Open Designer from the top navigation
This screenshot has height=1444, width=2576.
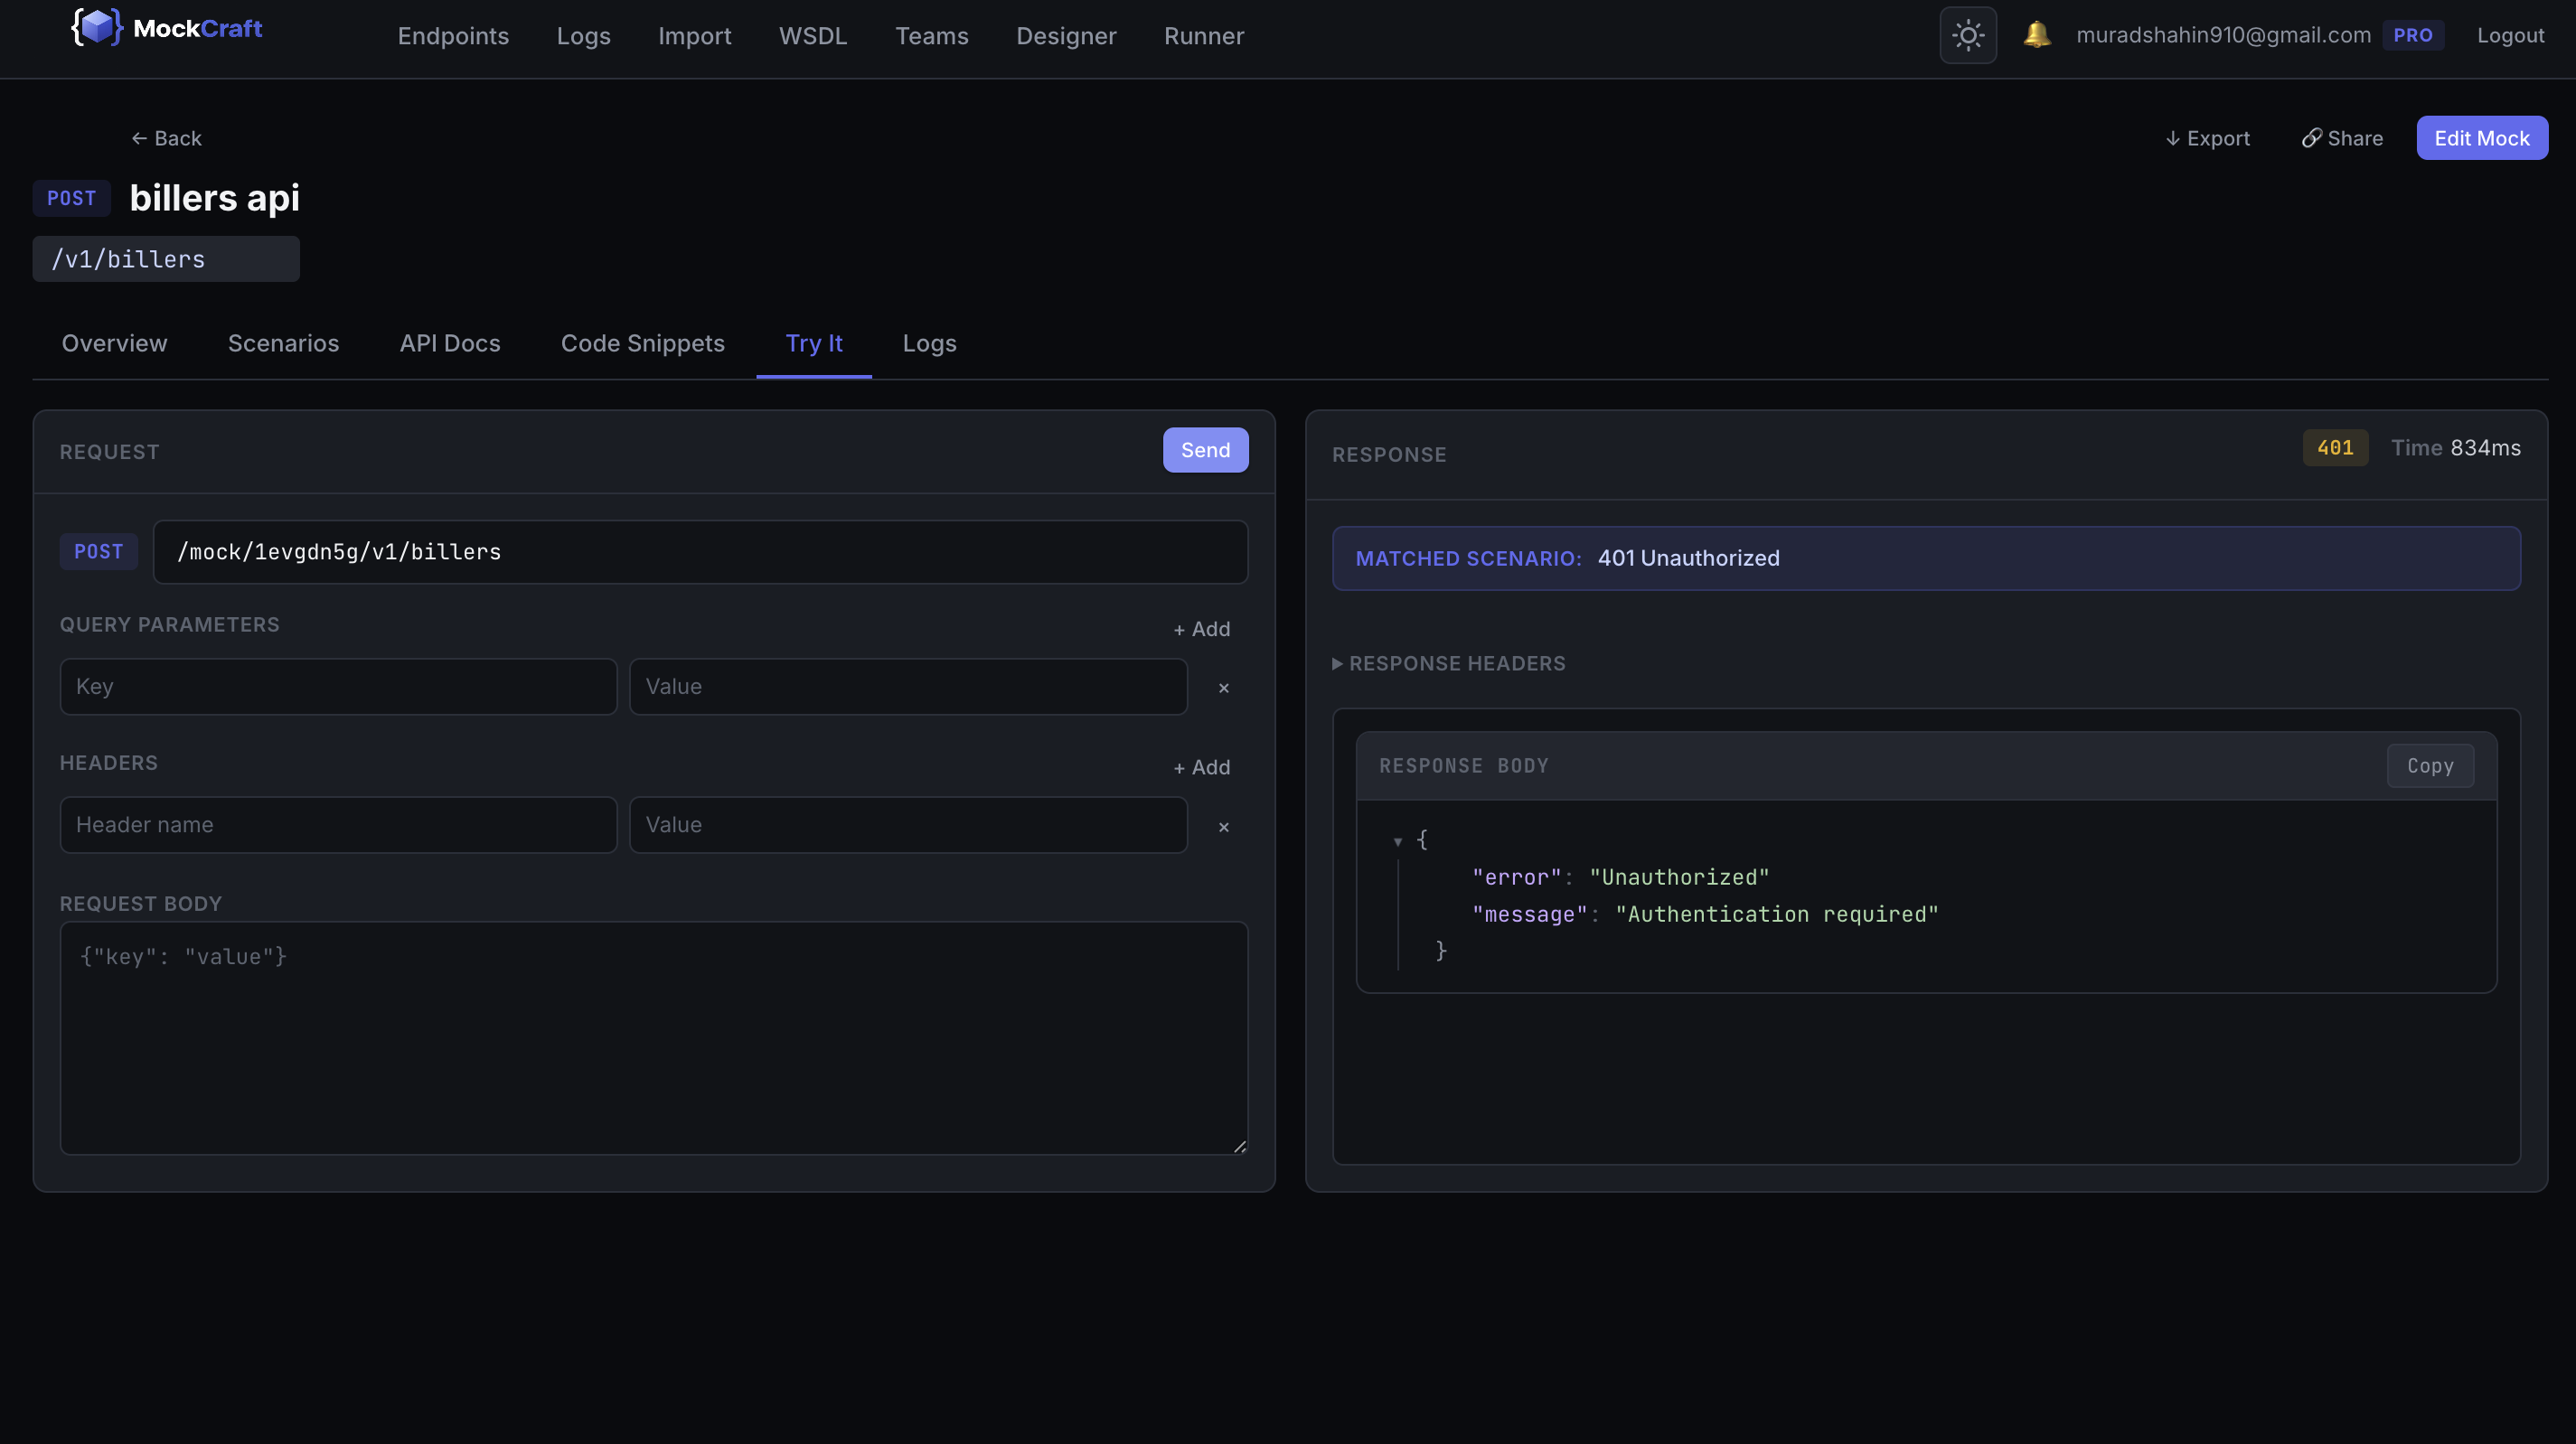point(1065,36)
